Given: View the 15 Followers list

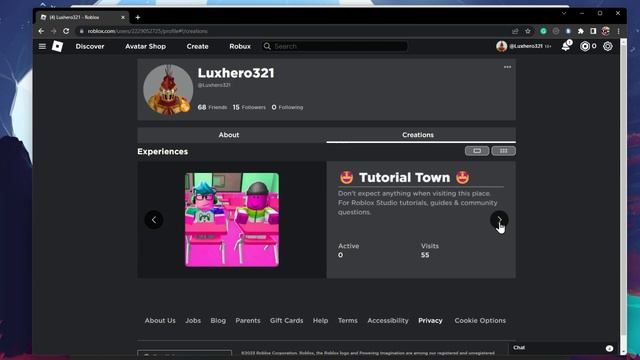Looking at the screenshot, I should (249, 107).
